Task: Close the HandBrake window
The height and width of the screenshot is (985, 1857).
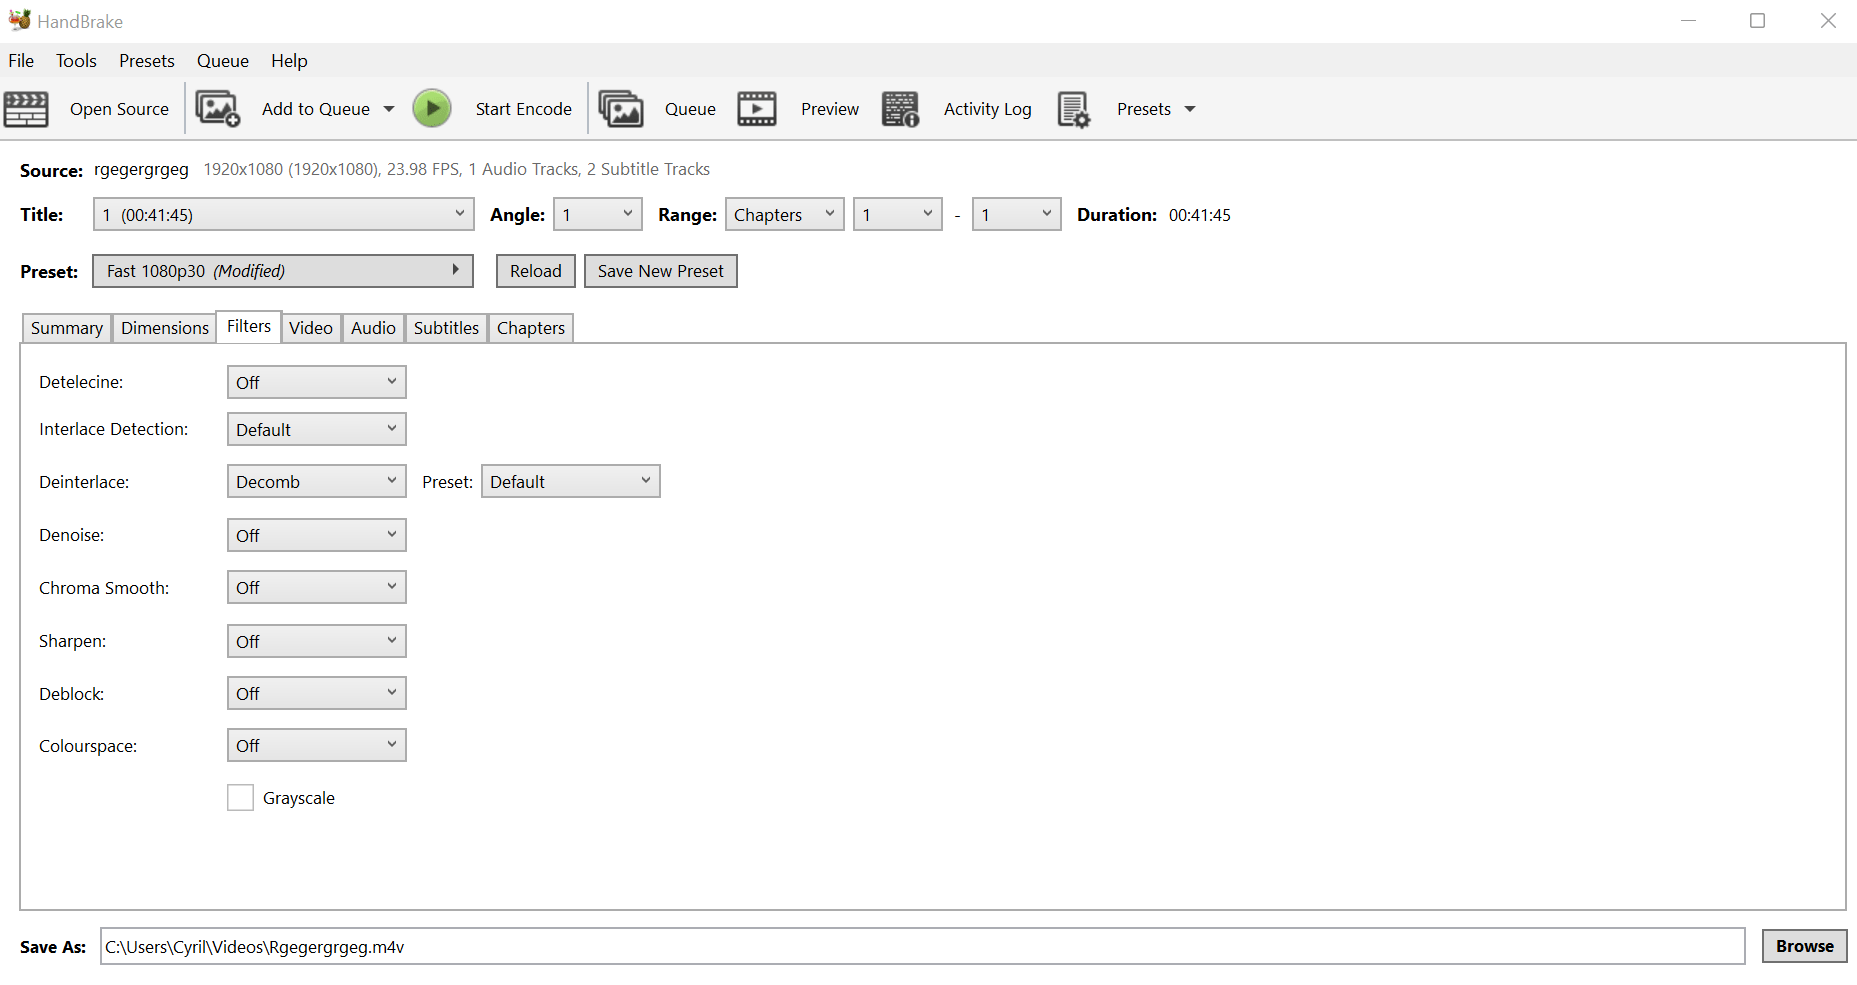Action: [1828, 20]
